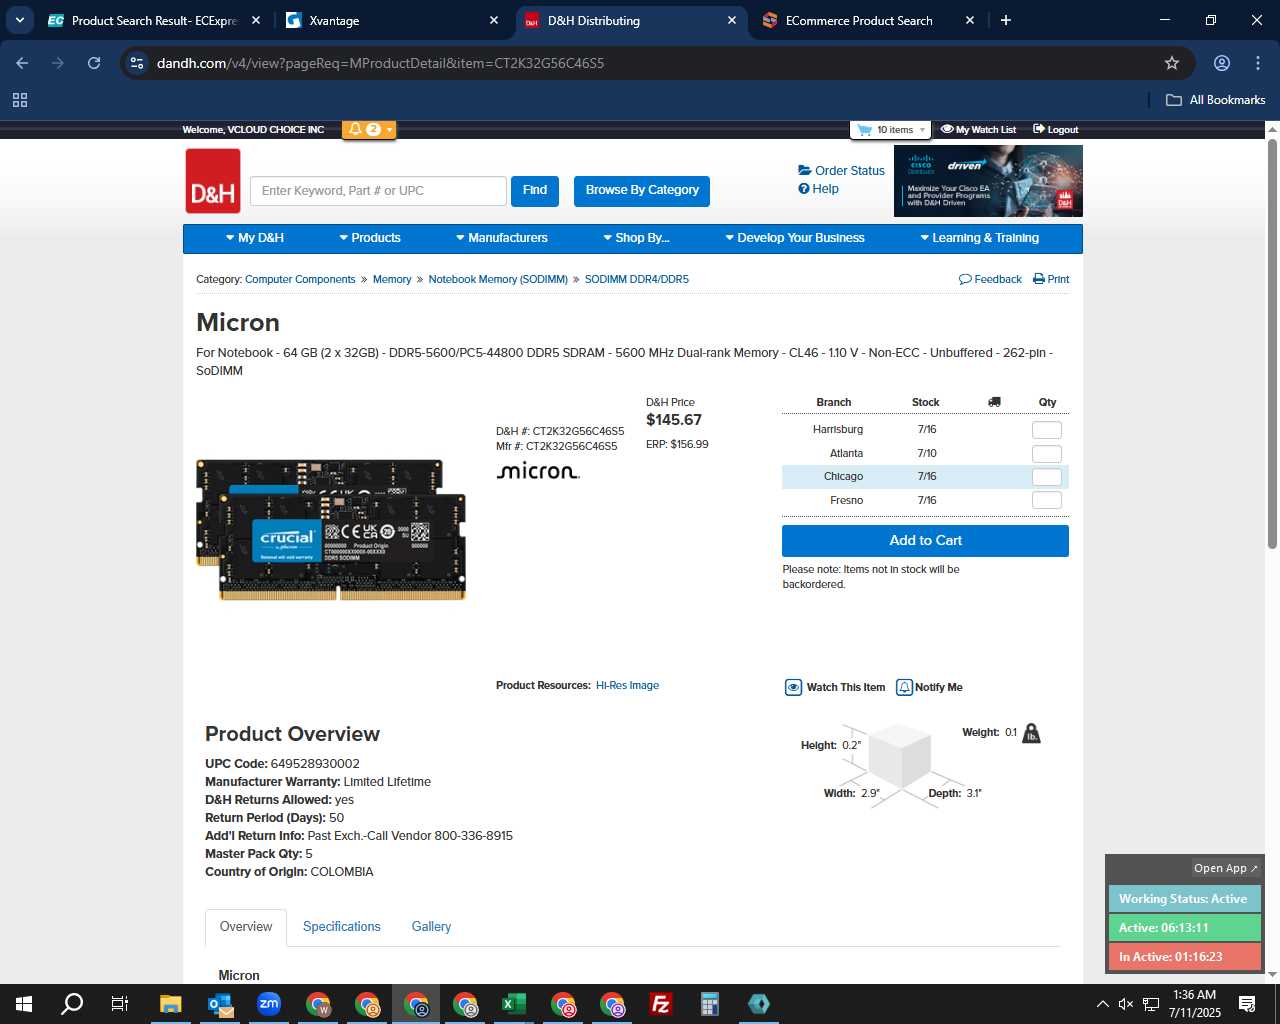Click Atlanta quantity field
Viewport: 1280px width, 1024px height.
[1046, 454]
